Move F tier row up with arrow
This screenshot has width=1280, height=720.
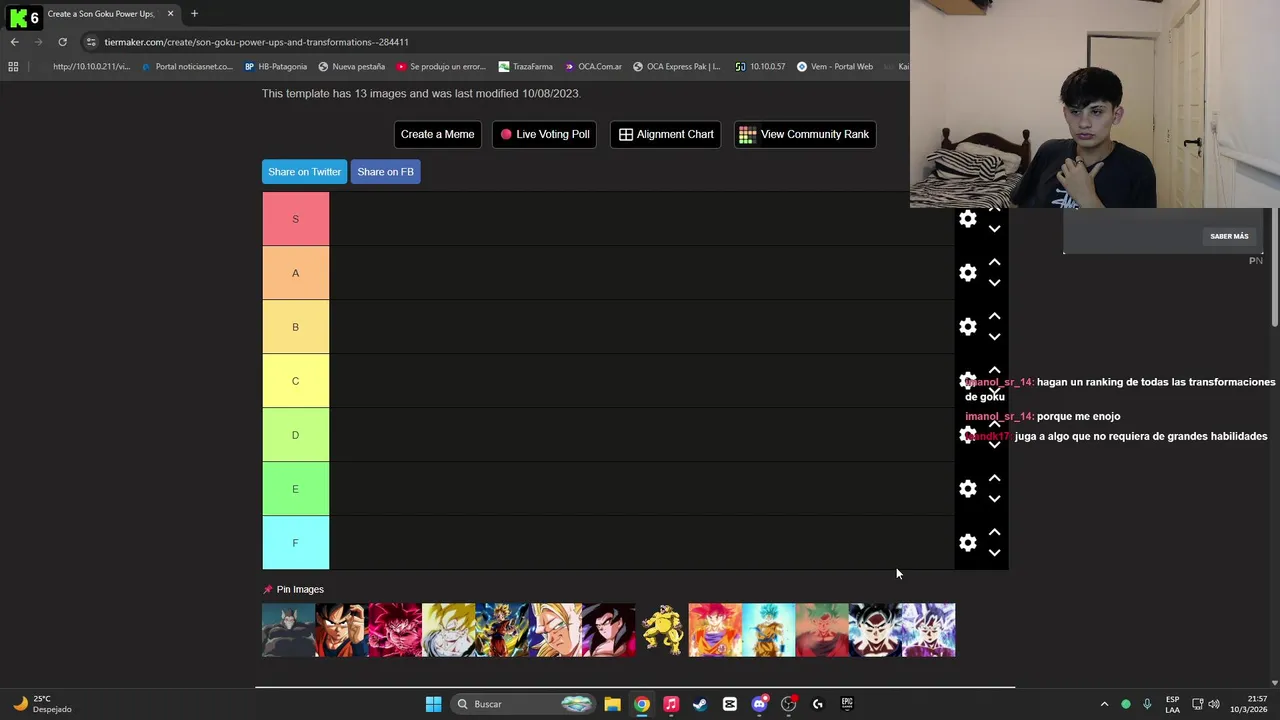pos(994,532)
